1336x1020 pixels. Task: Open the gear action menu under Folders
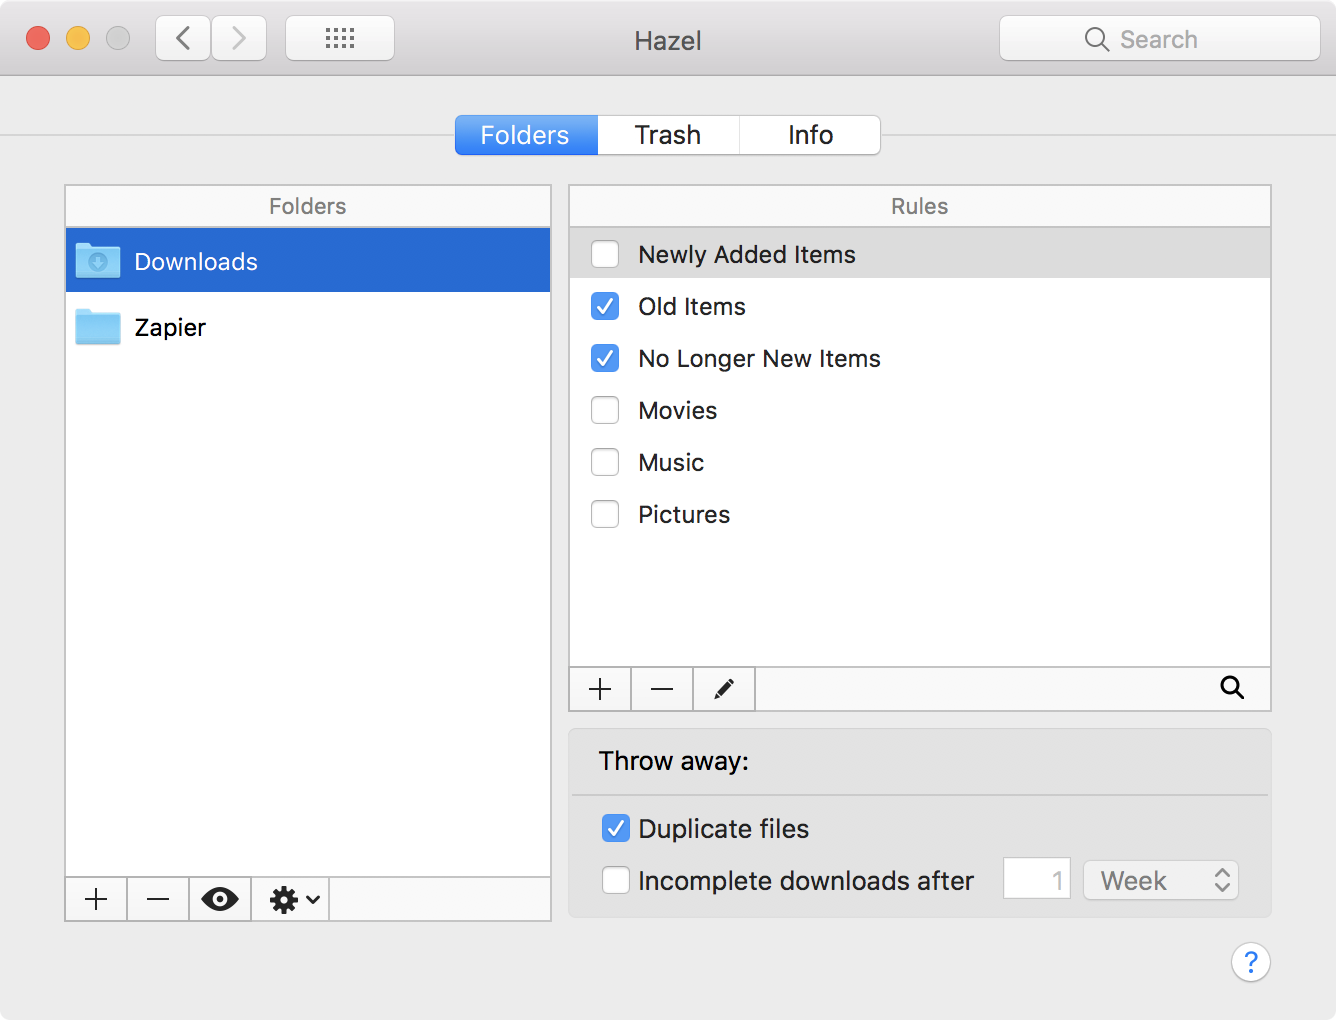point(283,899)
